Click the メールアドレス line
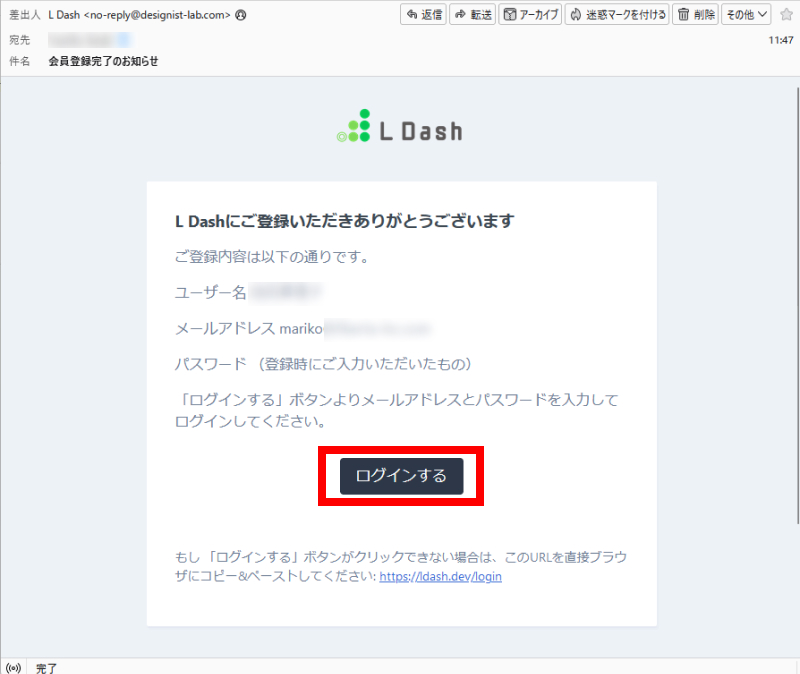Viewport: 800px width, 674px height. [x=303, y=328]
